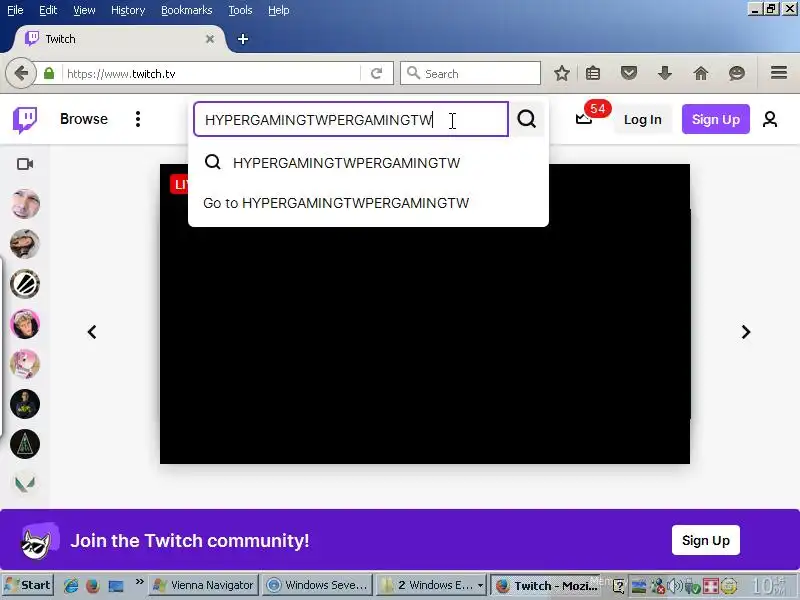This screenshot has height=600, width=800.
Task: Click the featured live stream video player
Action: coord(424,314)
